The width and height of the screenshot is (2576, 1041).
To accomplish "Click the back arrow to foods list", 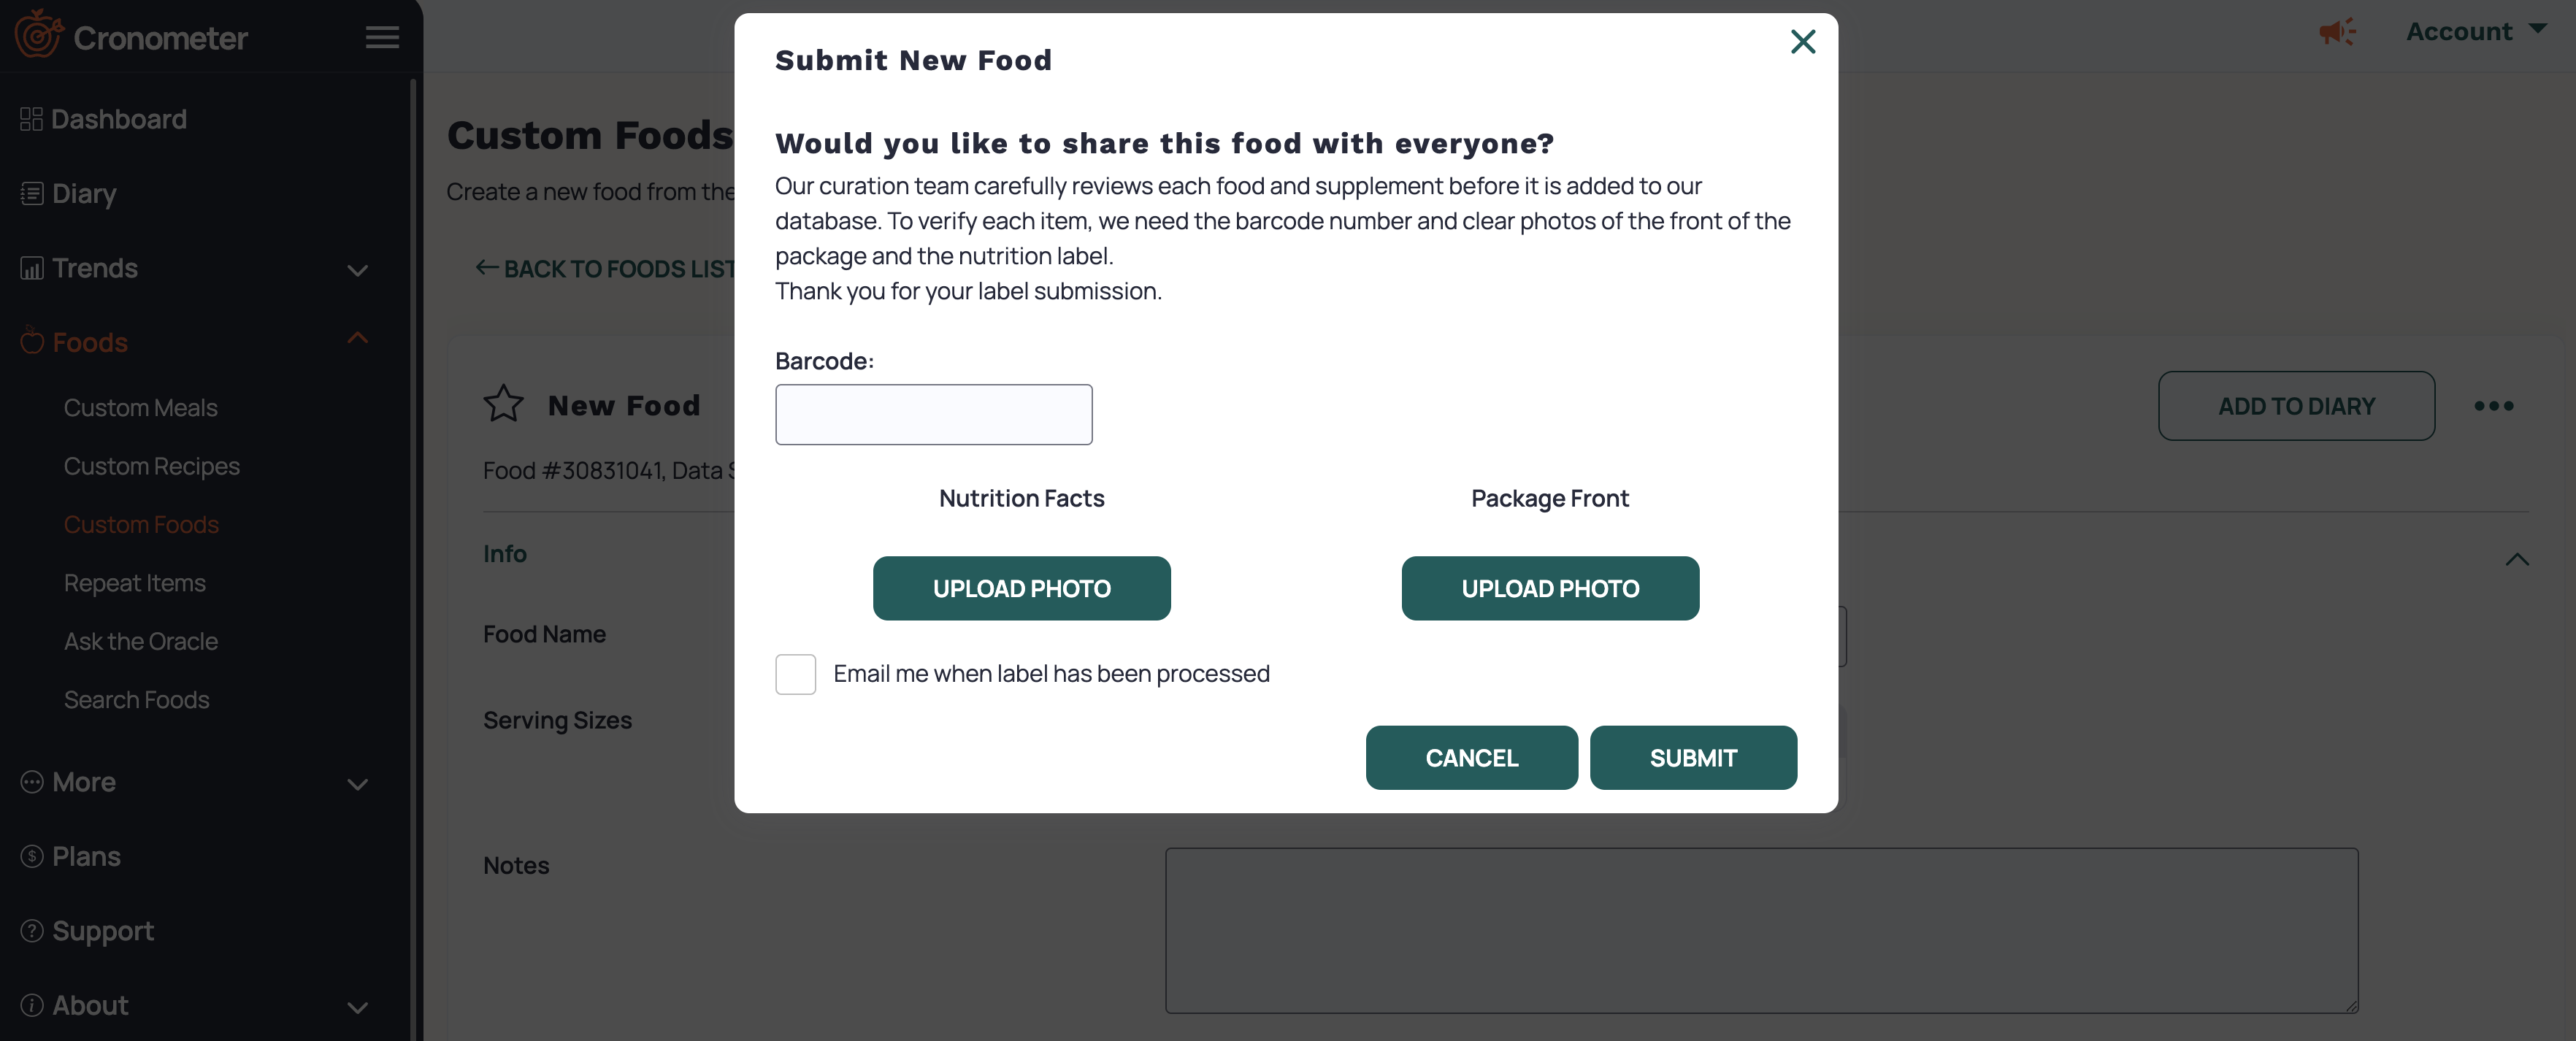I will [x=487, y=268].
